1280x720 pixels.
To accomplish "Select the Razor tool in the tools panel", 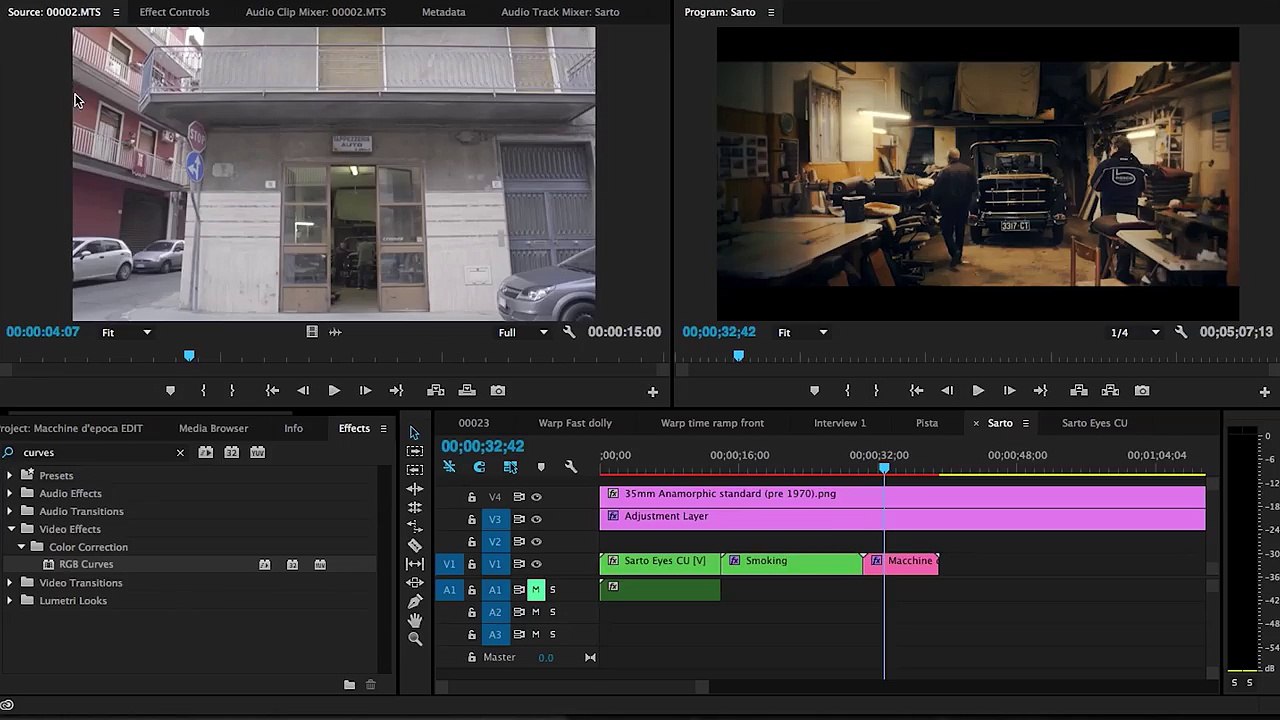I will coord(415,545).
